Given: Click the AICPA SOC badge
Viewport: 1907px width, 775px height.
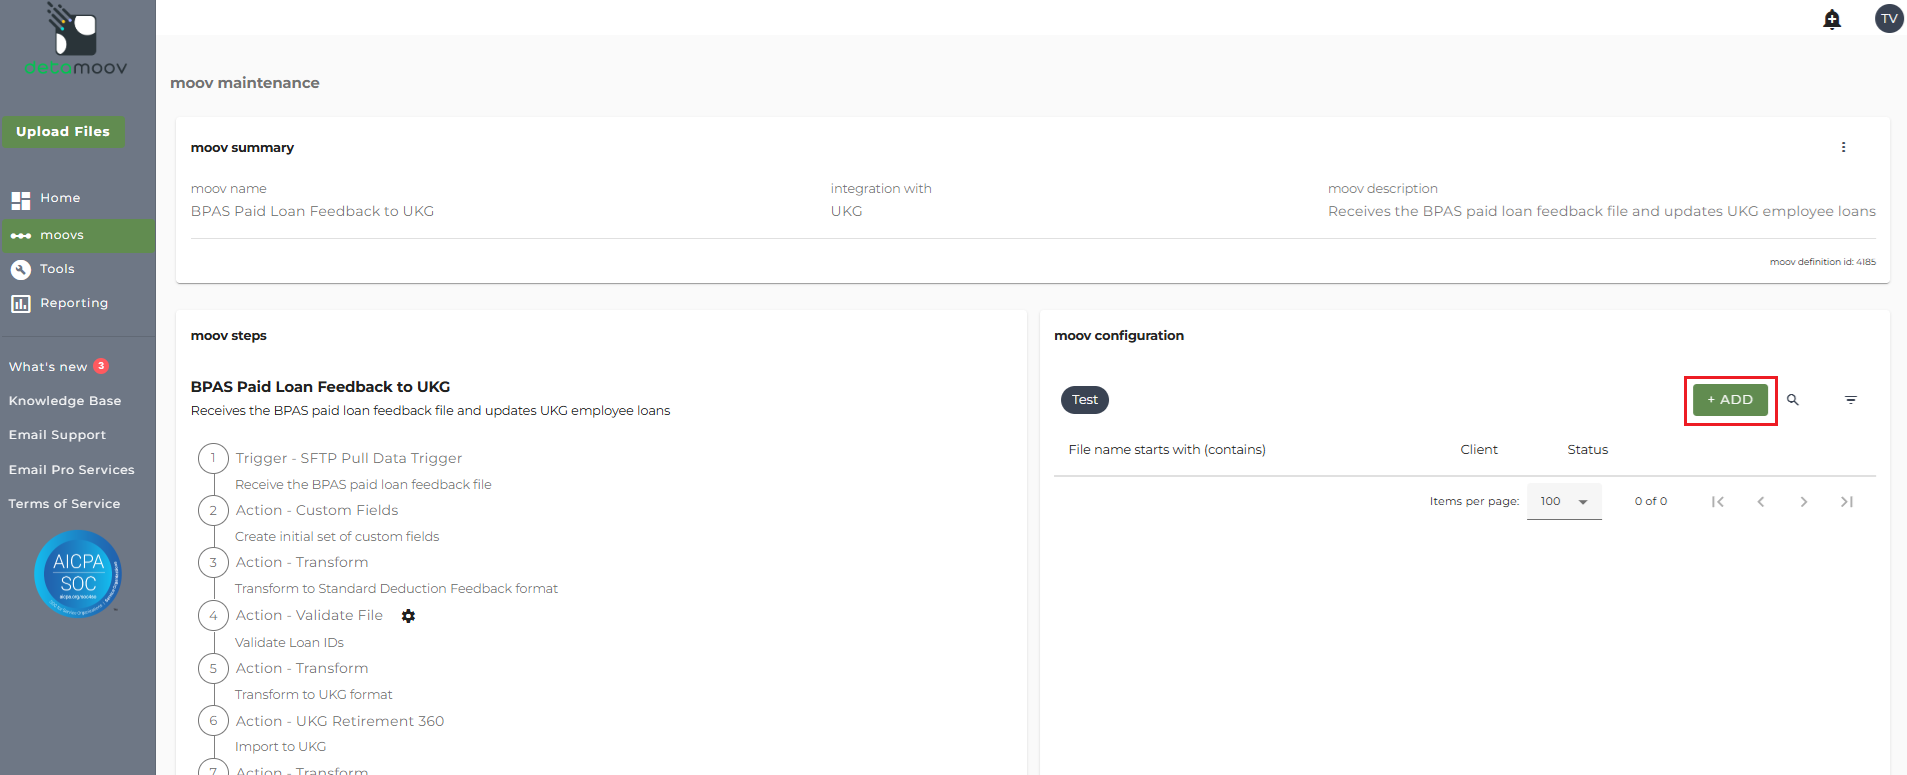Looking at the screenshot, I should (x=78, y=573).
